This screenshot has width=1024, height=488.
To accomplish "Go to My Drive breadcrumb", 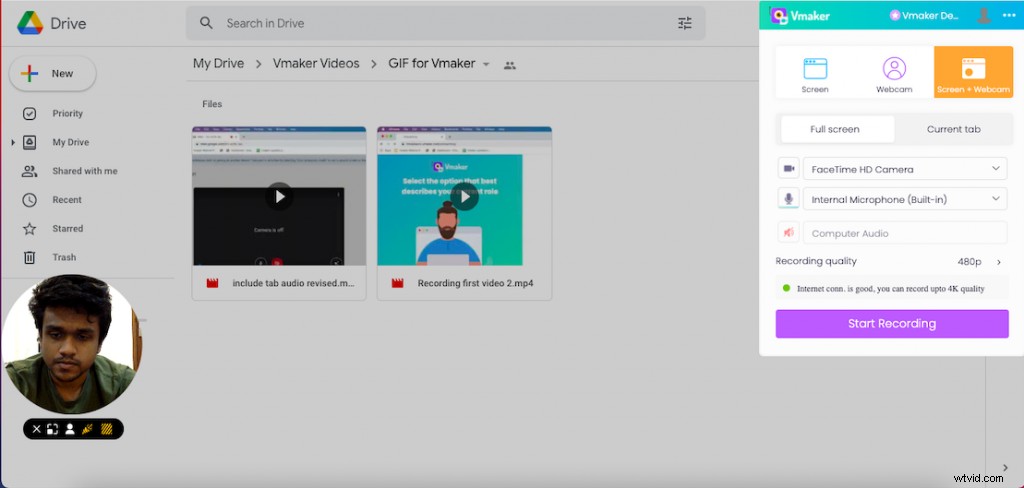I will click(x=218, y=64).
